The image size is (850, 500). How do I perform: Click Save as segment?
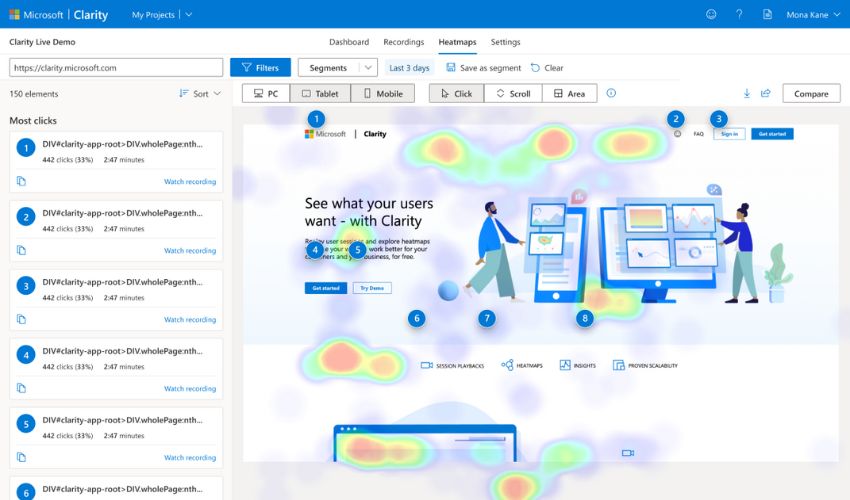click(484, 68)
